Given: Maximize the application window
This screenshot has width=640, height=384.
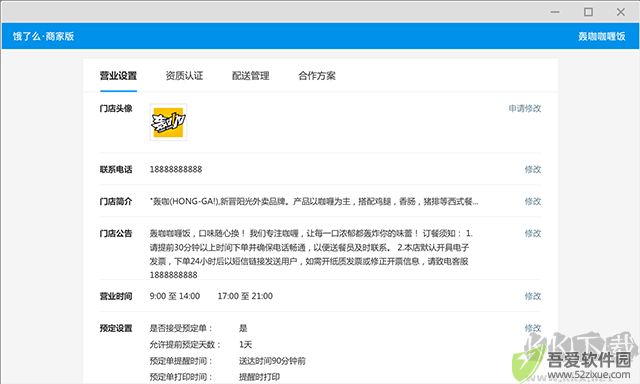Looking at the screenshot, I should tap(588, 12).
